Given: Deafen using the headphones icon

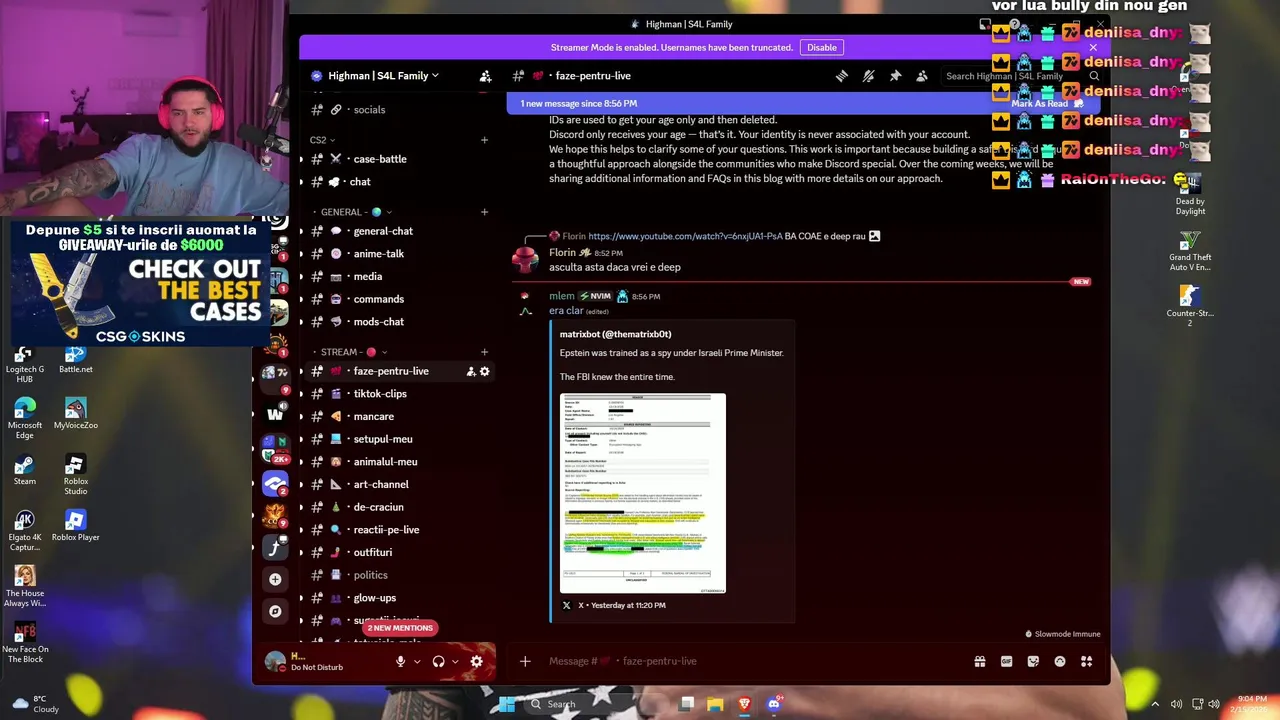Looking at the screenshot, I should pos(438,661).
